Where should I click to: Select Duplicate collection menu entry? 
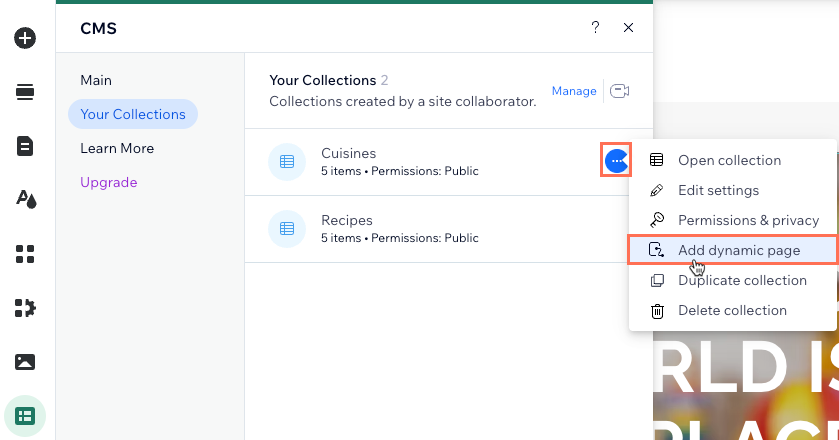[x=732, y=280]
